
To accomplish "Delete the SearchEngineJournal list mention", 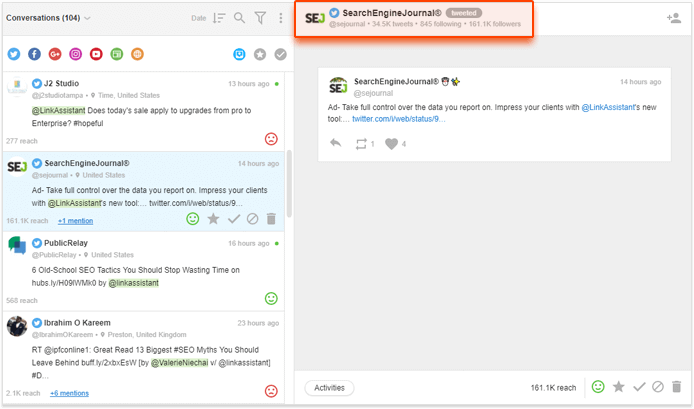I will coord(271,219).
